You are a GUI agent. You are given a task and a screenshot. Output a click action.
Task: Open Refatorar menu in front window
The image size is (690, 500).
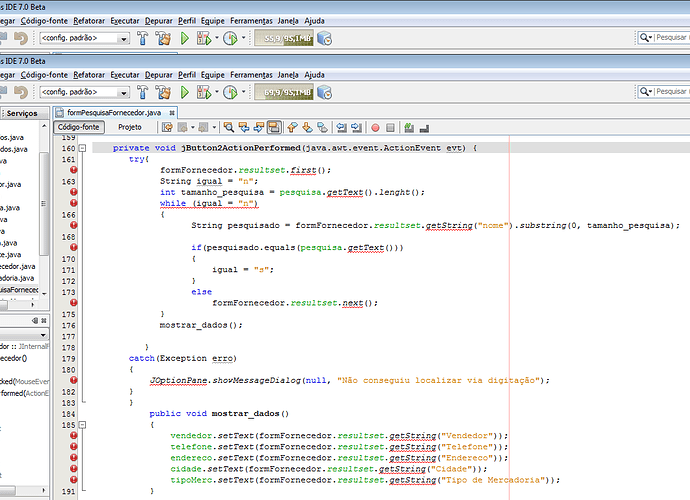(x=89, y=75)
